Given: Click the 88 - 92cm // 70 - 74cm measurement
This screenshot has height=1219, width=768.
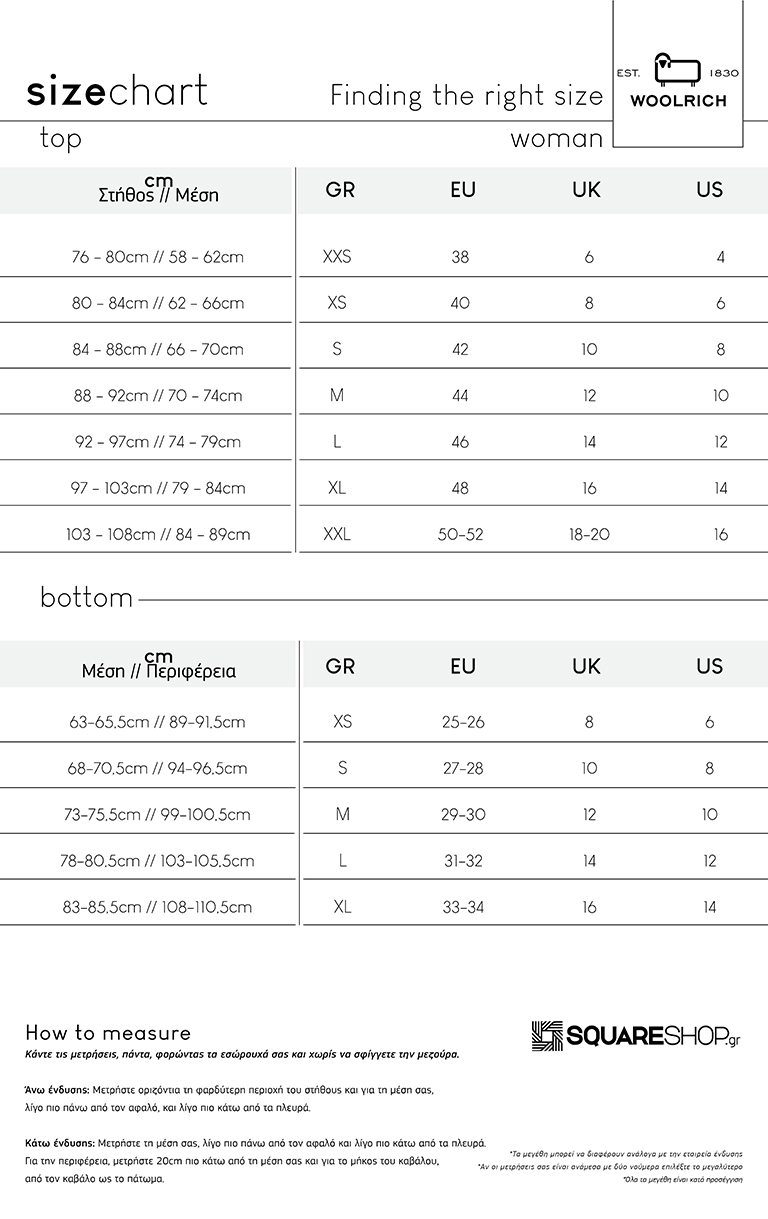Looking at the screenshot, I should point(158,396).
